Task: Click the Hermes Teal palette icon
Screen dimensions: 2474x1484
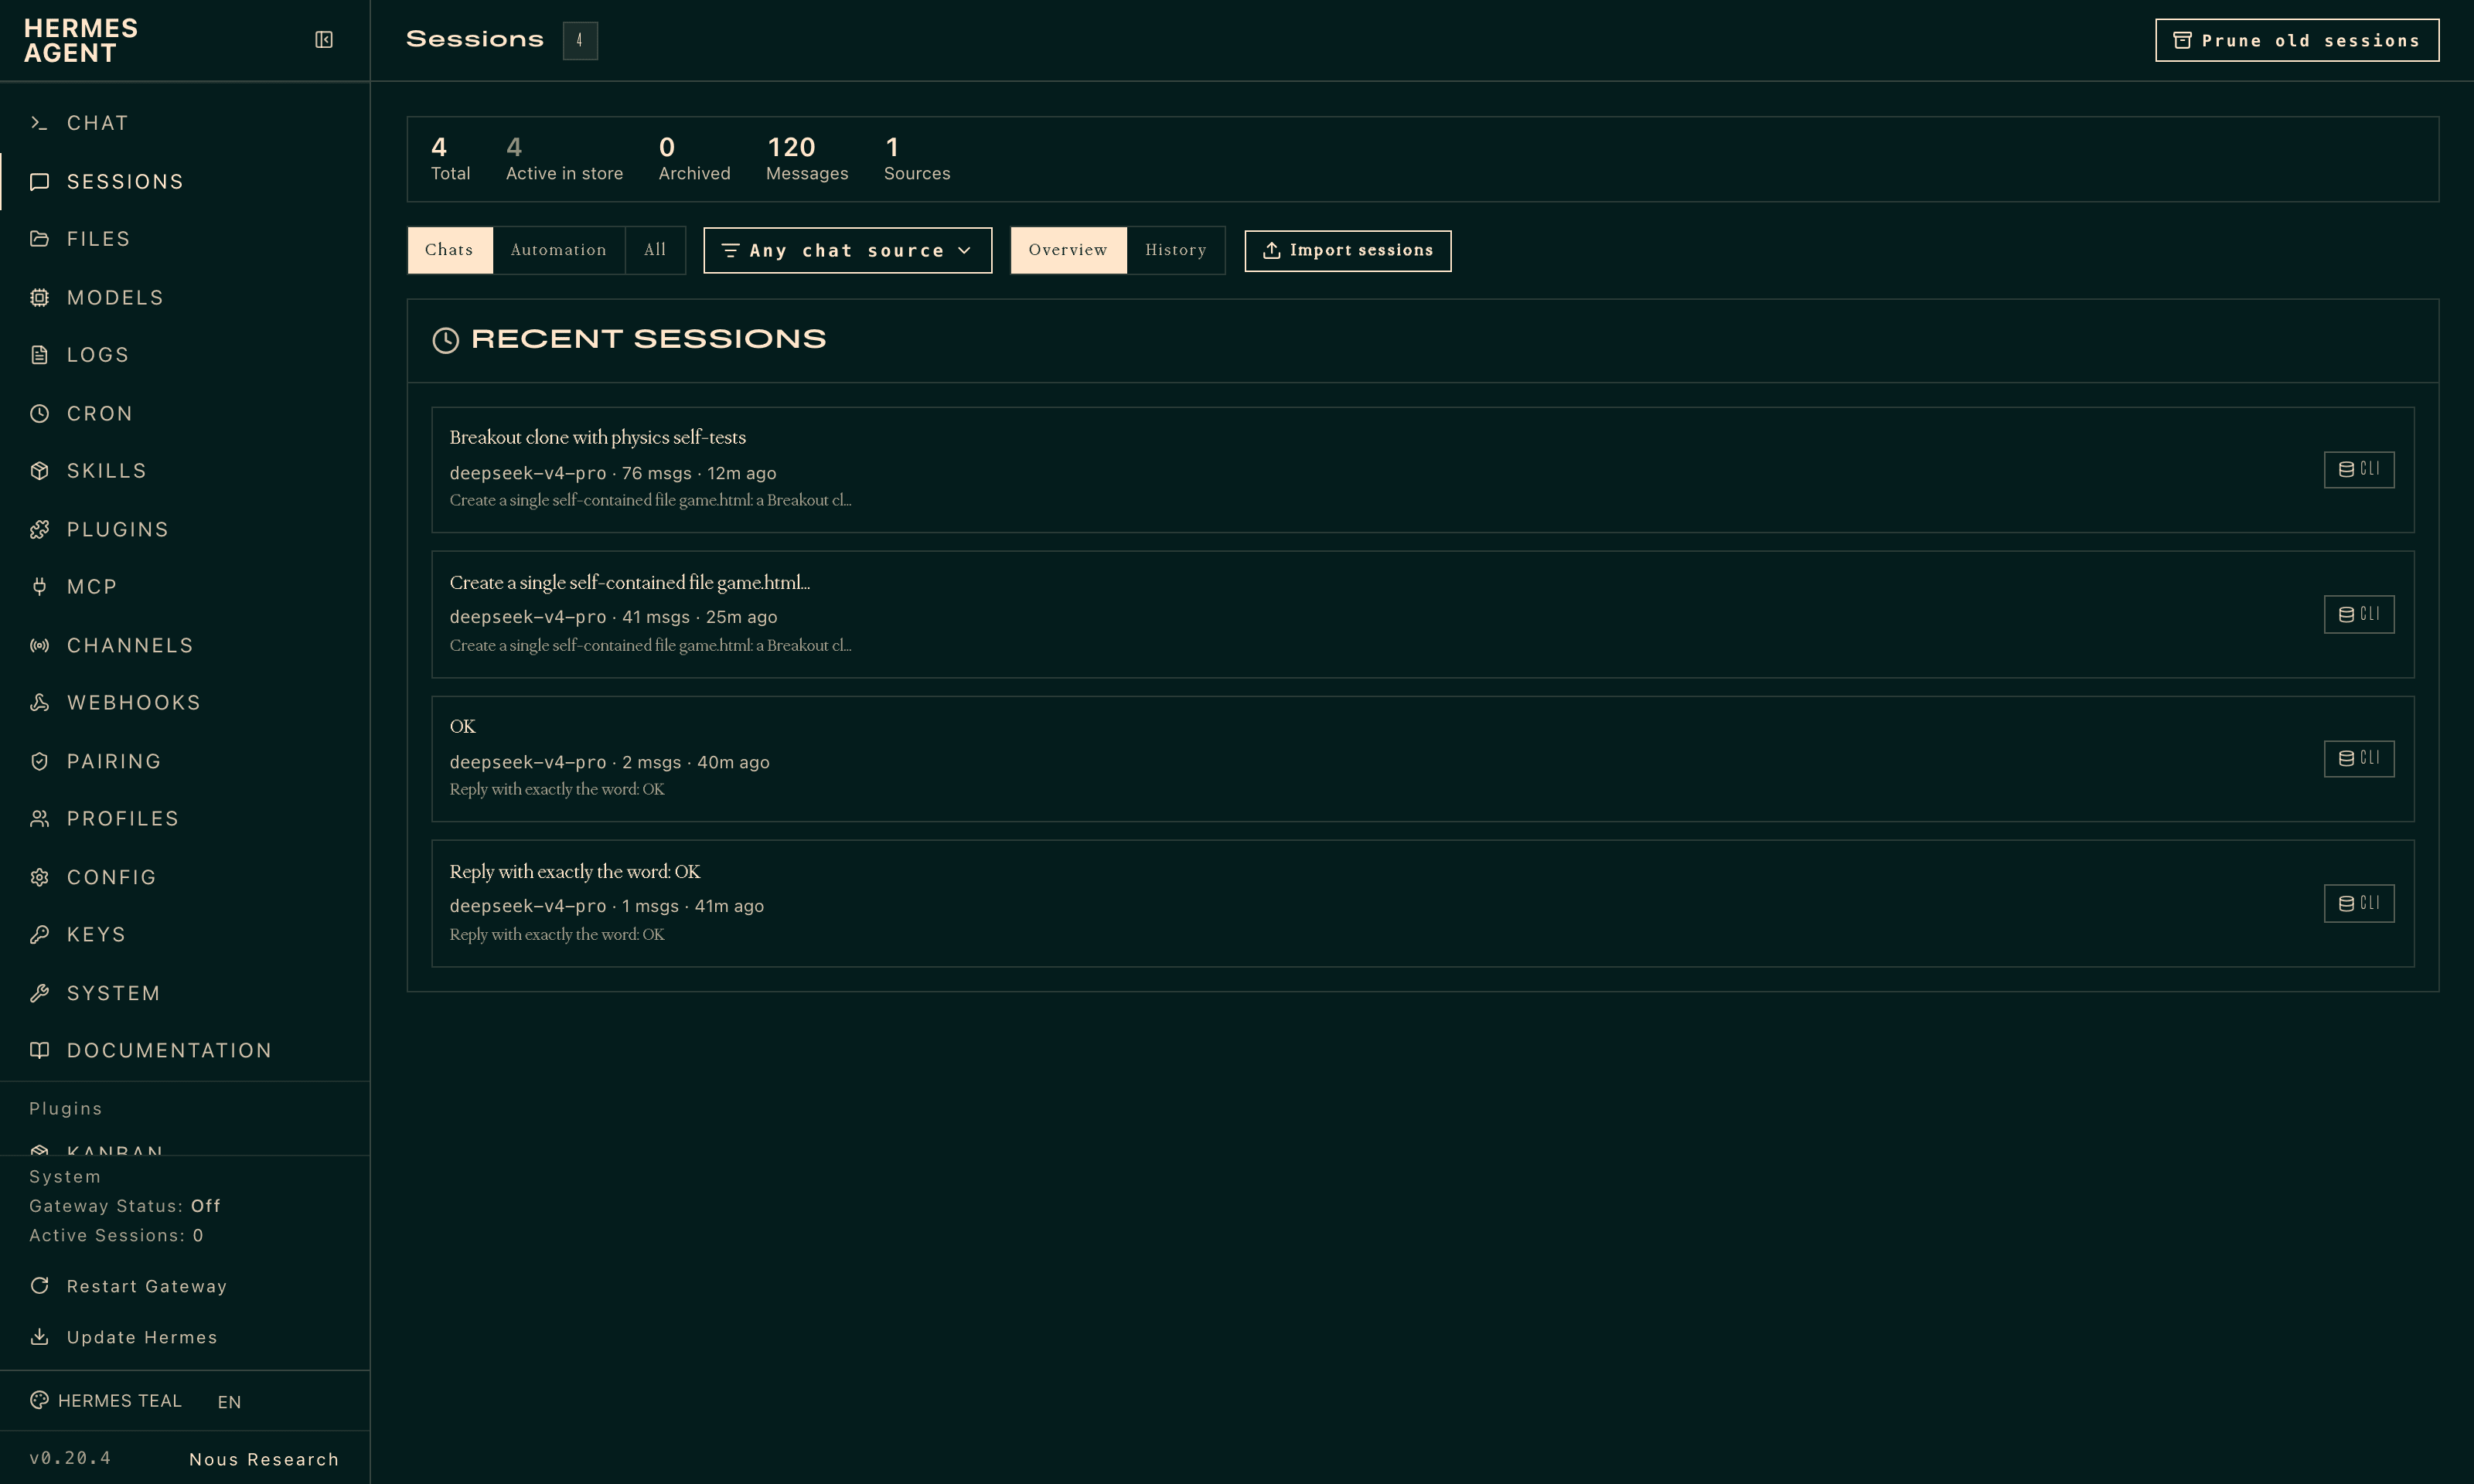Action: click(39, 1400)
